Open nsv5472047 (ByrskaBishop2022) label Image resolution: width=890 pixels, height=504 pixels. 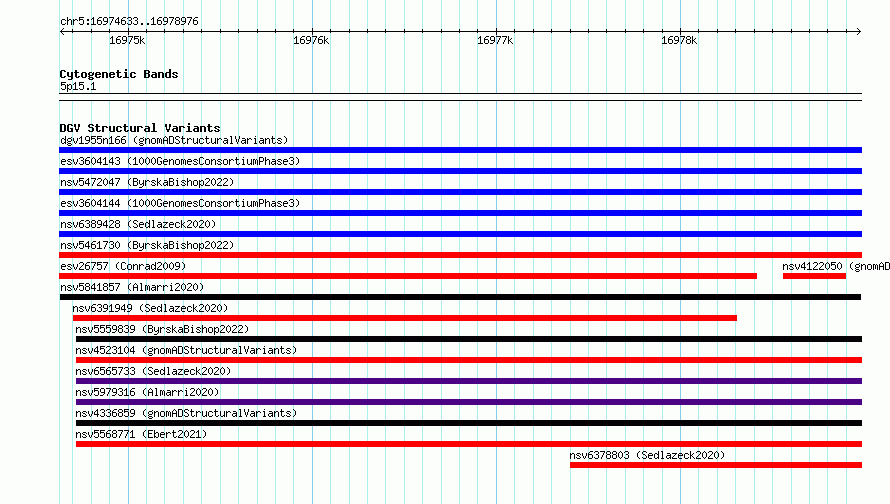tap(147, 182)
